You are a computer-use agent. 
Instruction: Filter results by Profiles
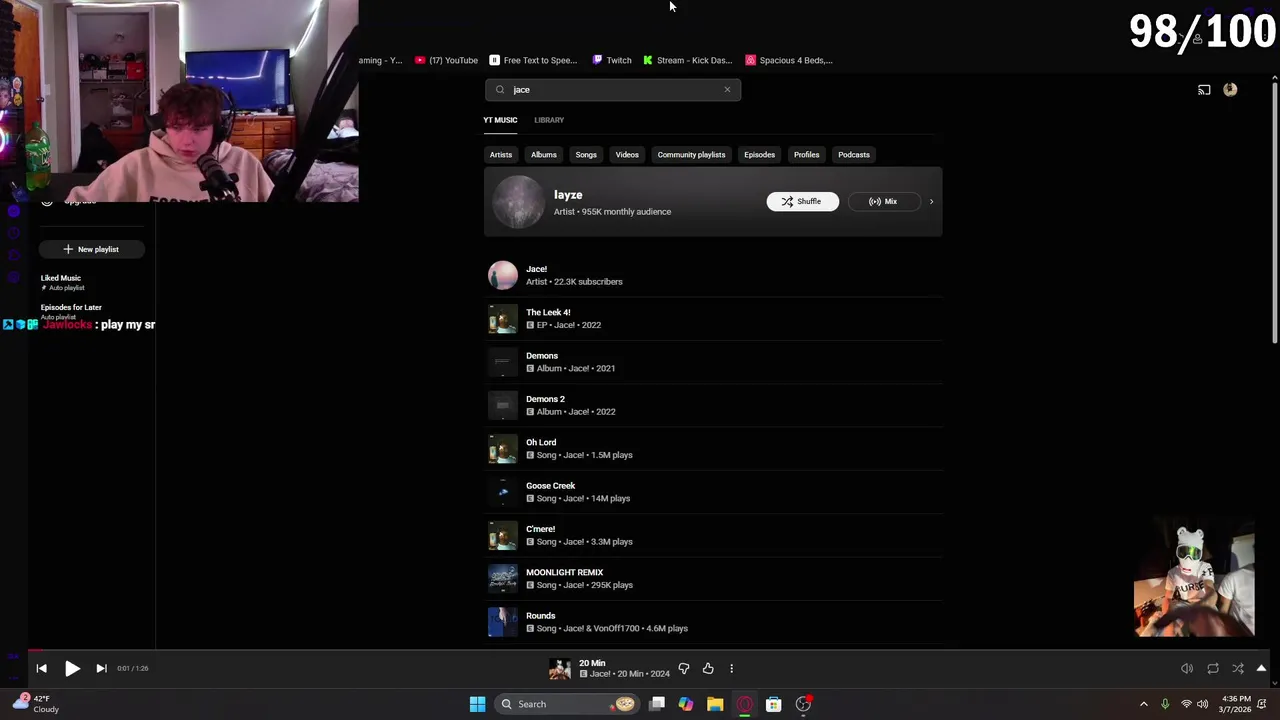pyautogui.click(x=806, y=155)
